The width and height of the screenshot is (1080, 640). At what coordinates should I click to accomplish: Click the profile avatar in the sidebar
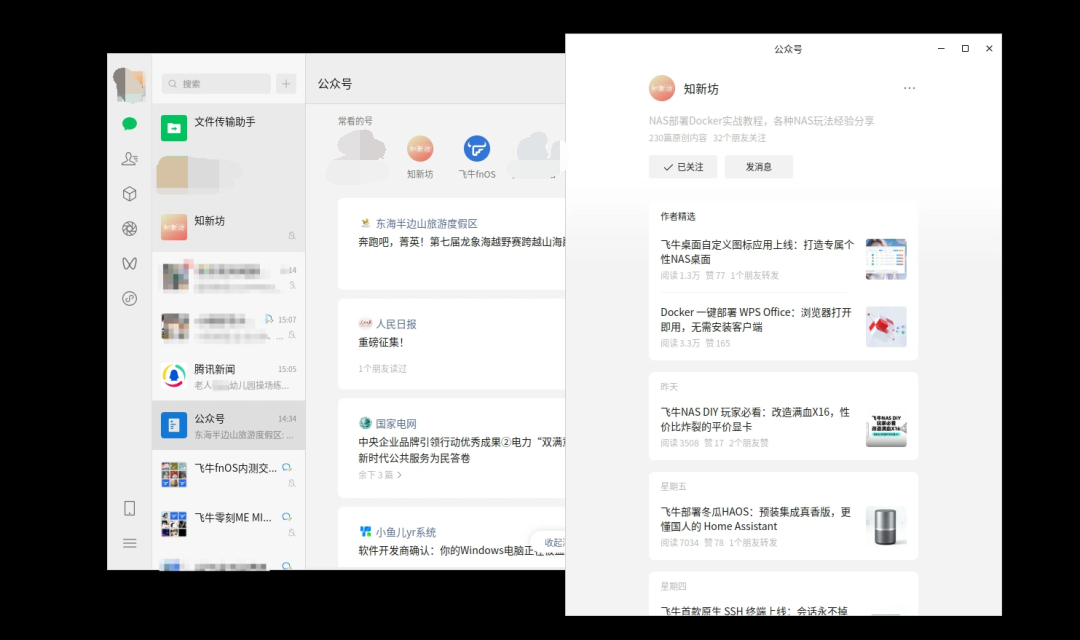pos(129,84)
